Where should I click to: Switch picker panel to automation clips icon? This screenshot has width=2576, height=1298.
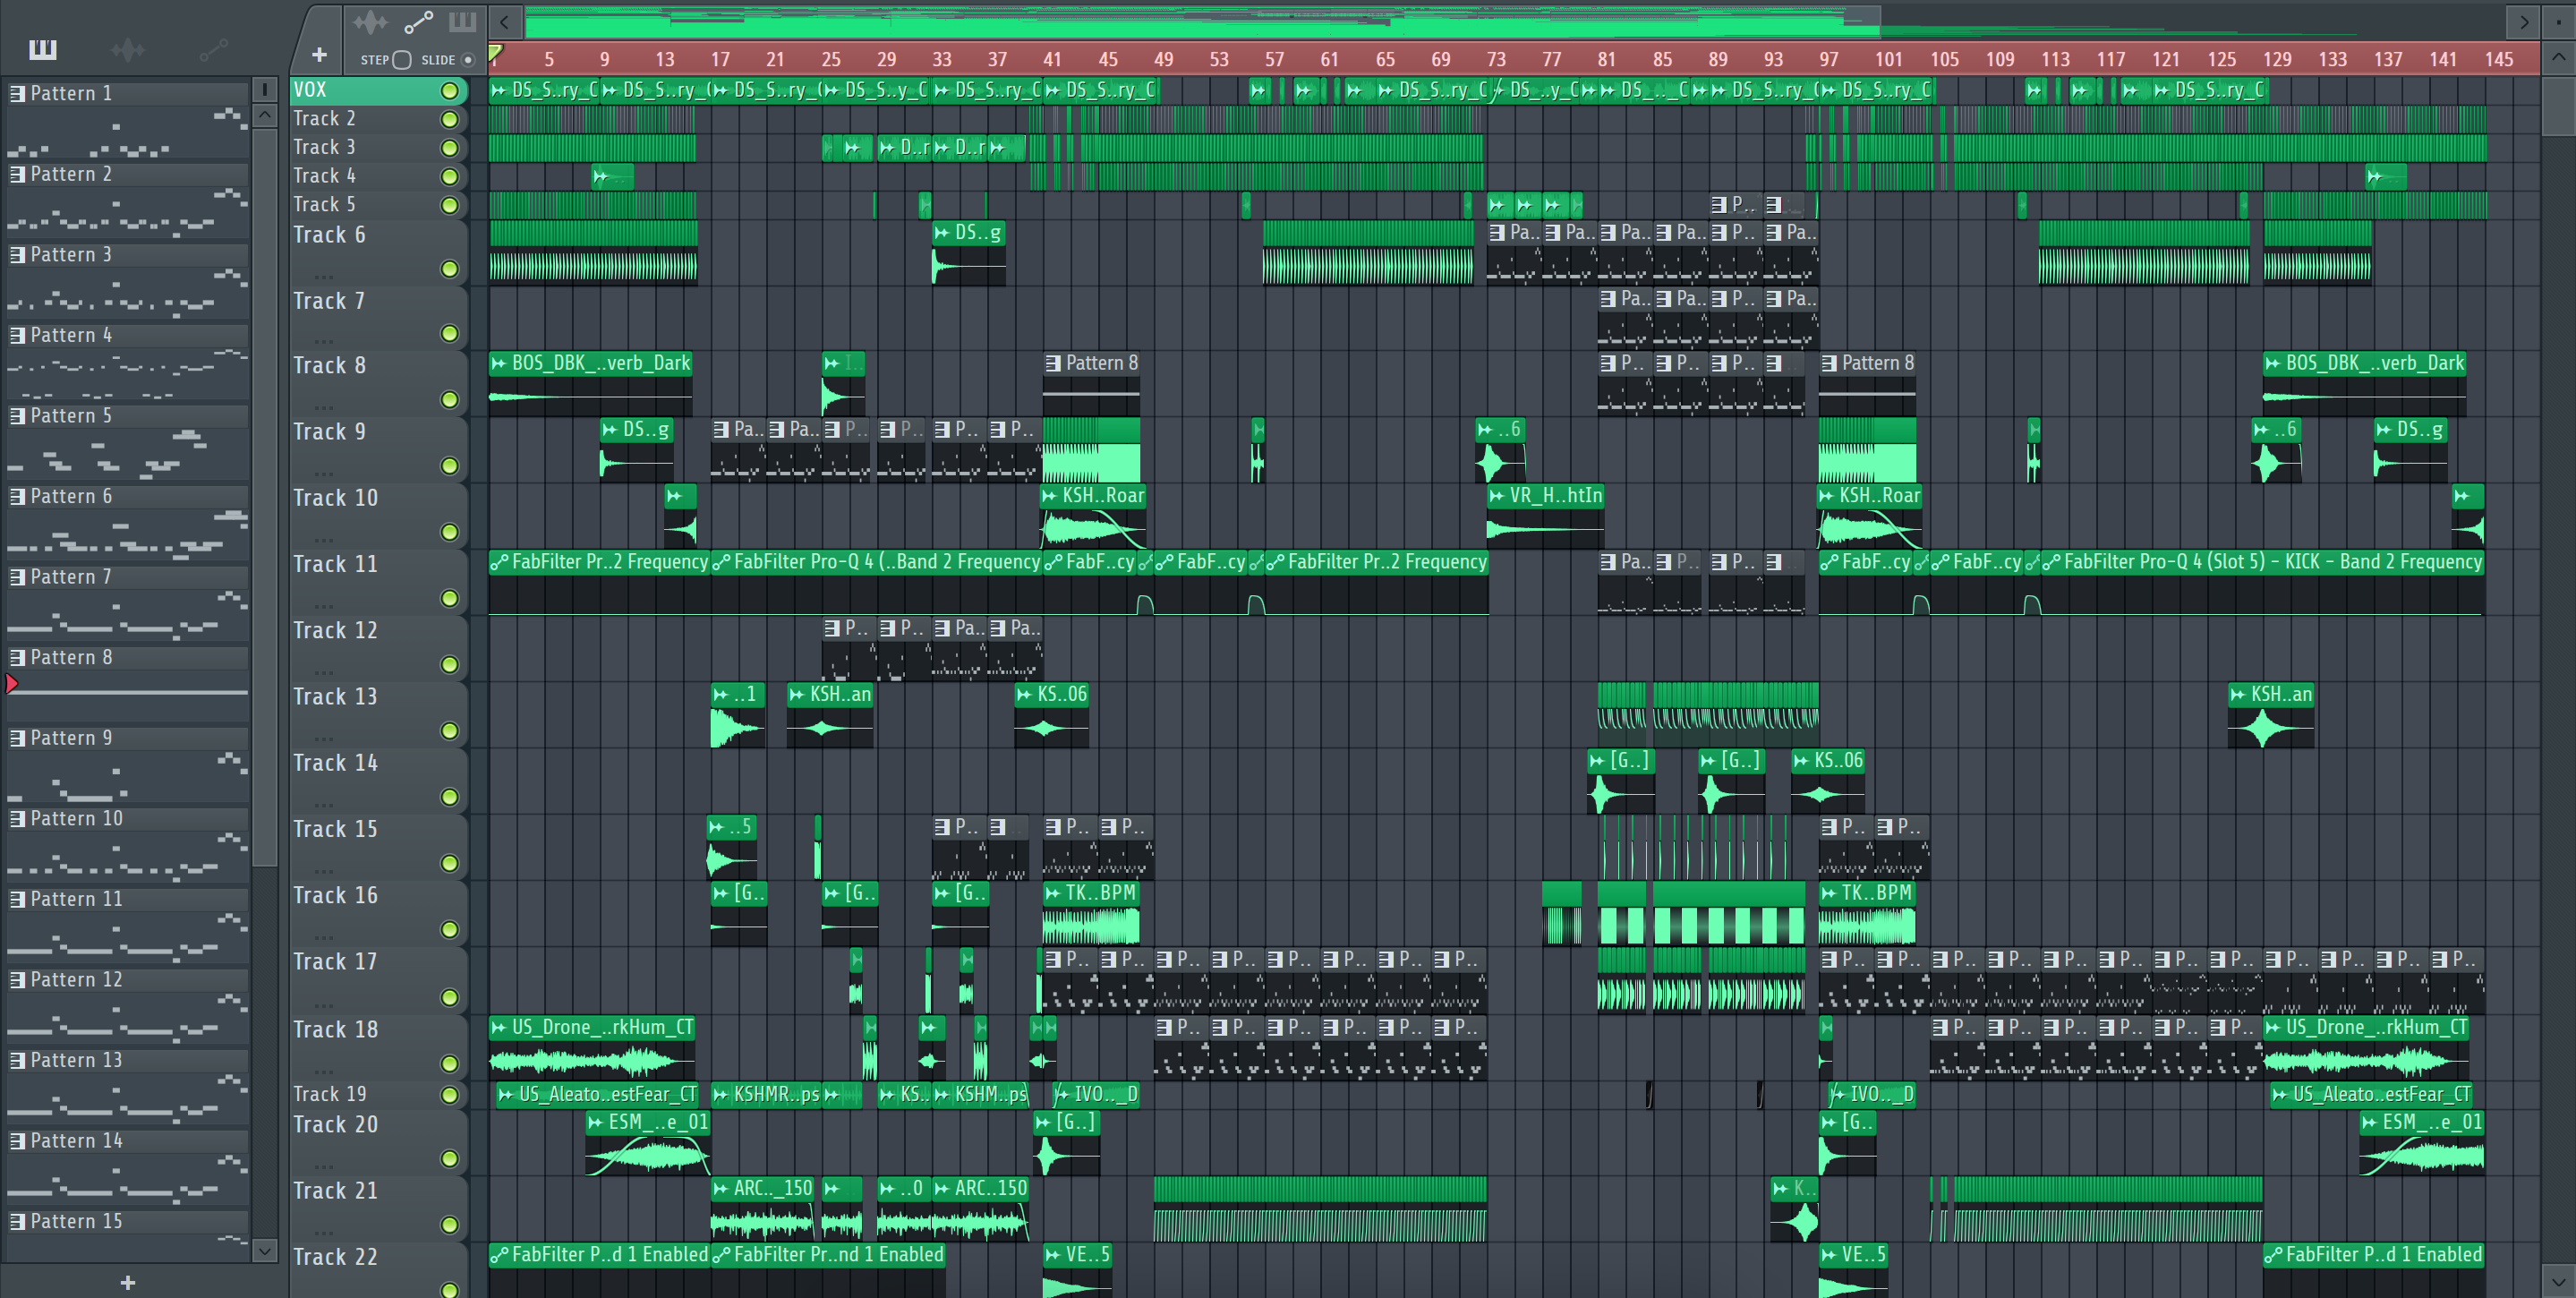[x=213, y=49]
